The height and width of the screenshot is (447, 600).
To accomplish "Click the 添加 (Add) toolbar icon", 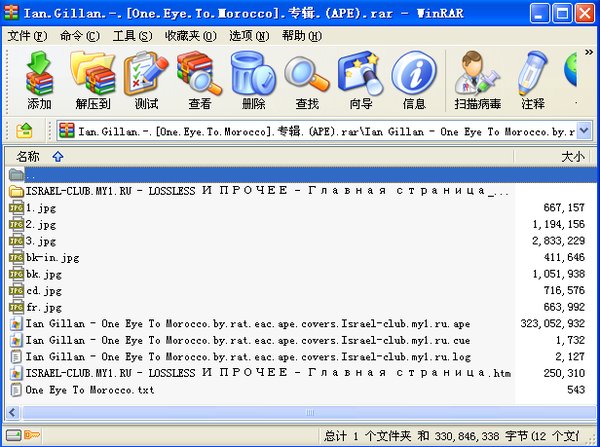I will (39, 80).
